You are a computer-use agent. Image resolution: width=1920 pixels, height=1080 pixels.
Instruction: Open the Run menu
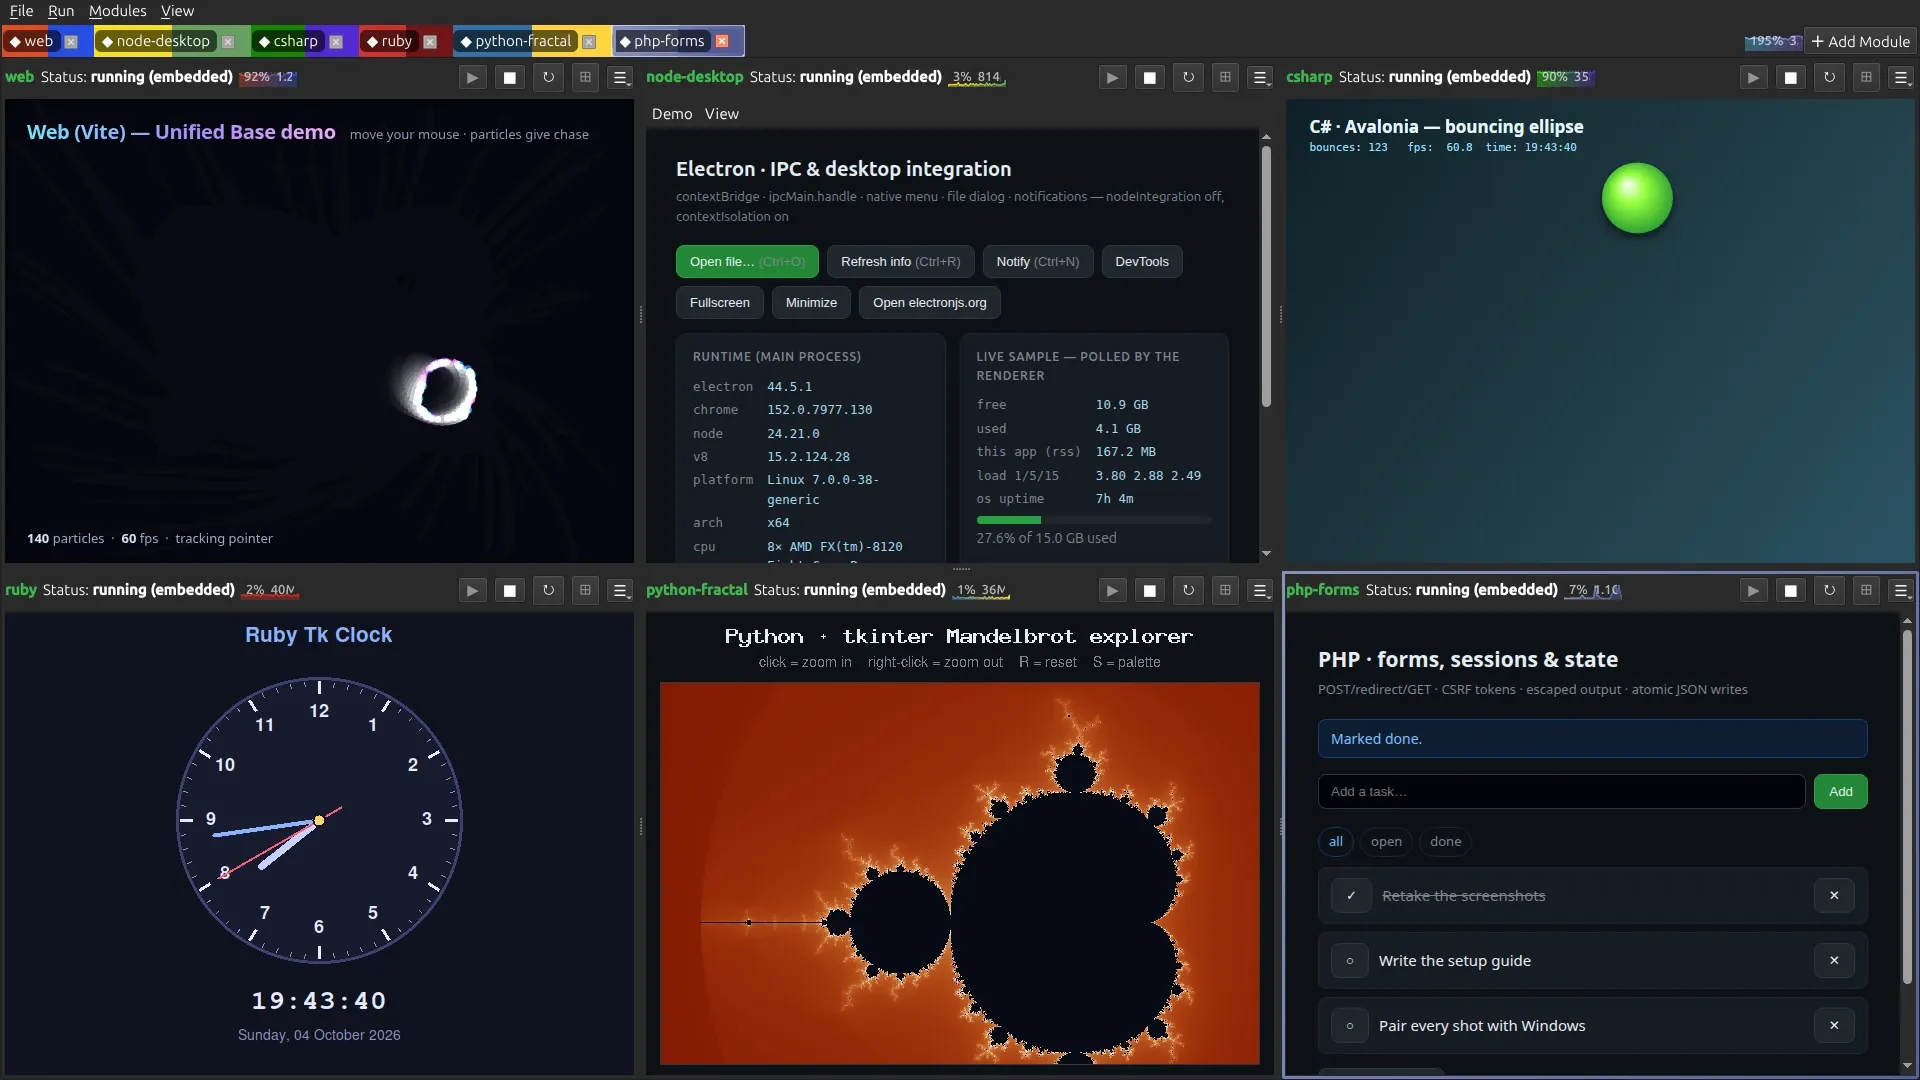[x=61, y=11]
